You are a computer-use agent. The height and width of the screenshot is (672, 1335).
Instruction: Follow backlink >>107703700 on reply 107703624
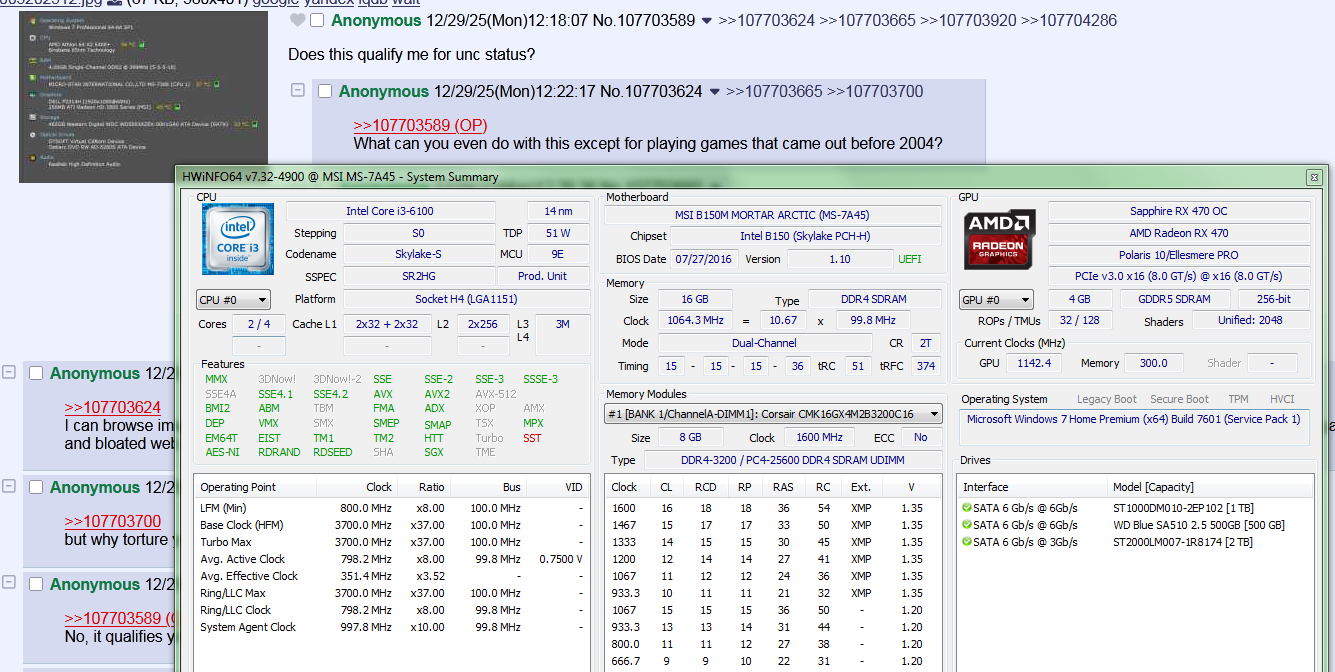coord(875,91)
